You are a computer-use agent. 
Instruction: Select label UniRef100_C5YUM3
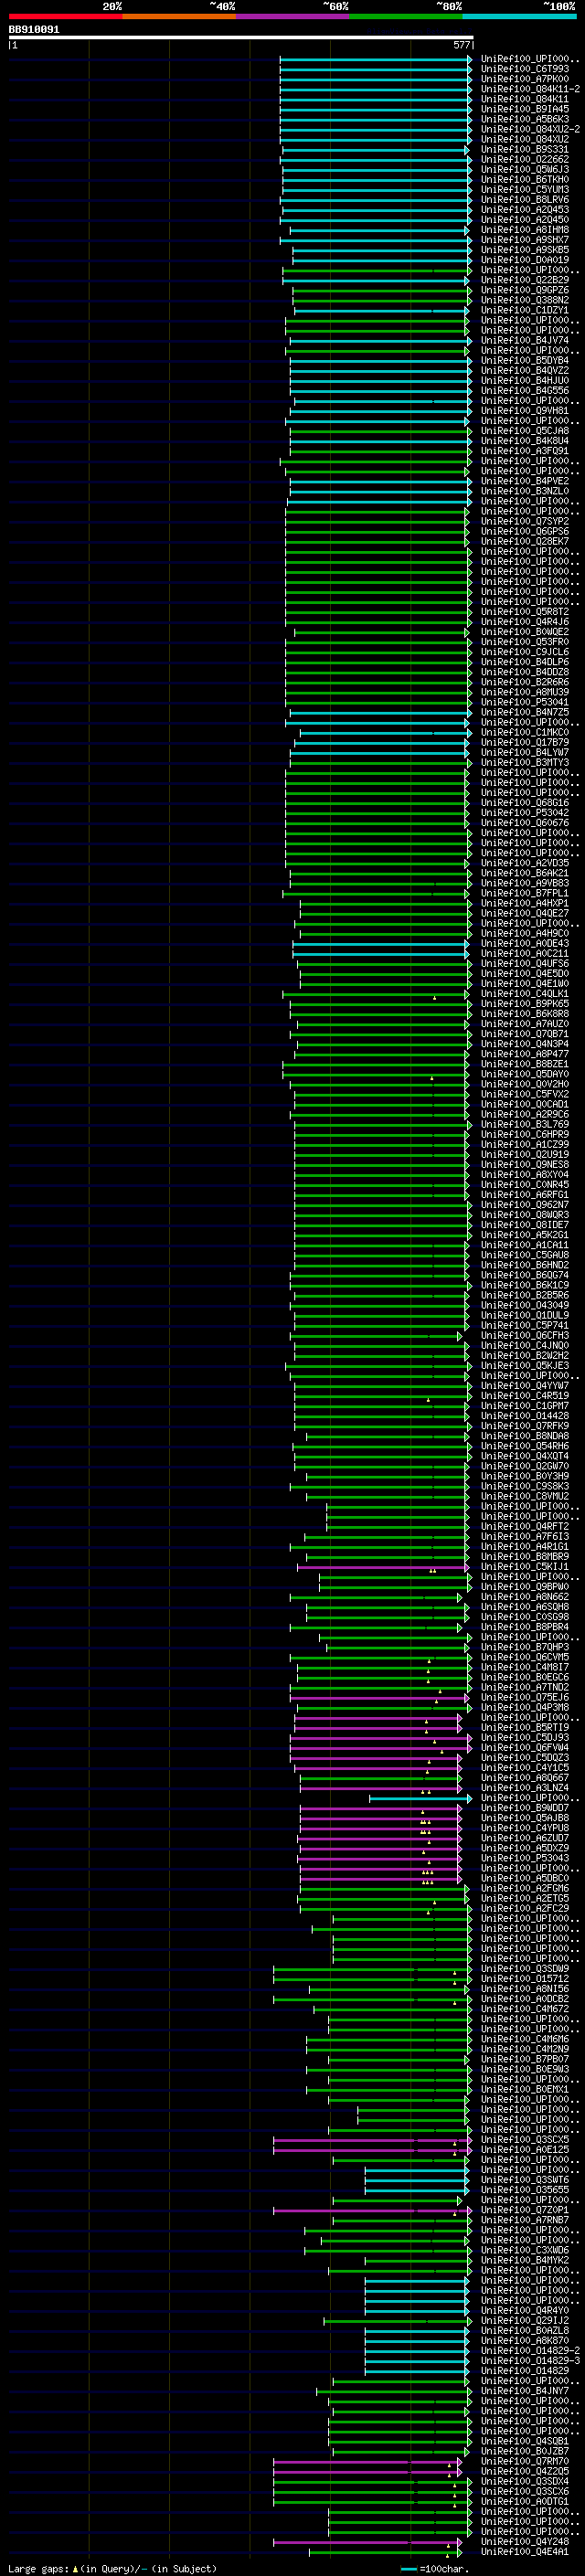point(525,189)
